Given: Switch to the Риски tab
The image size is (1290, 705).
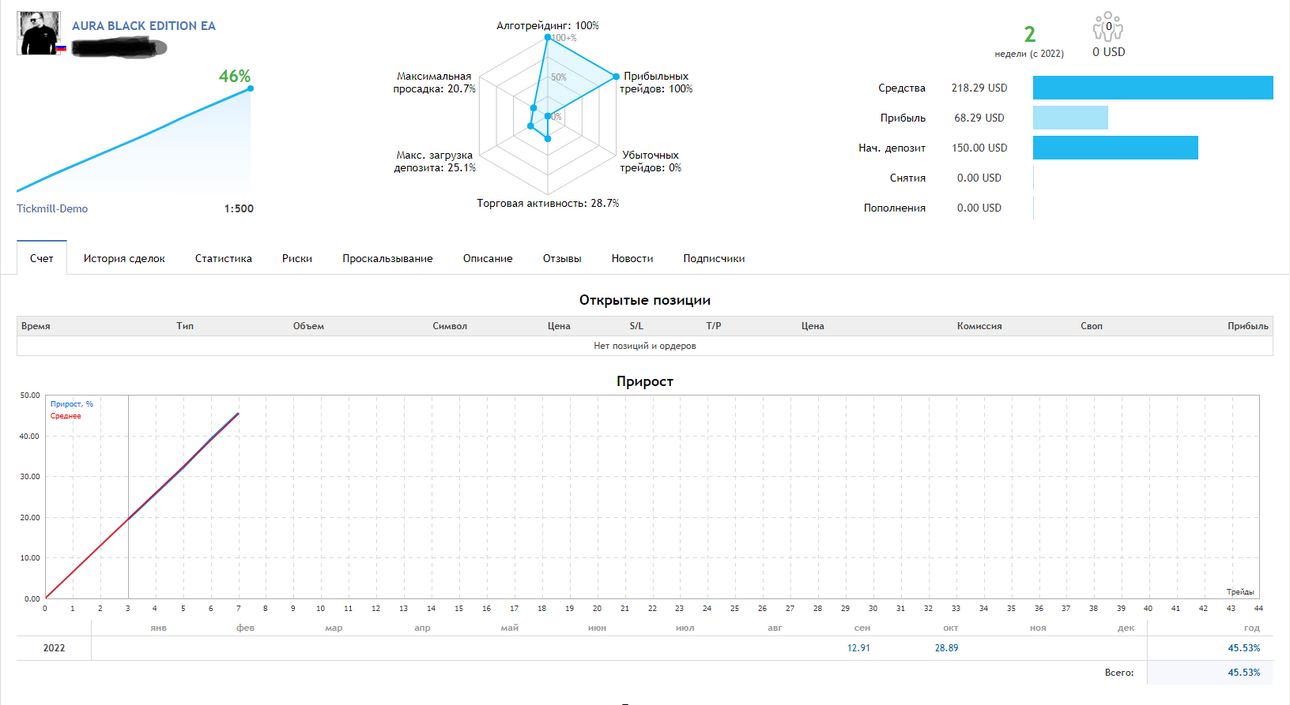Looking at the screenshot, I should pyautogui.click(x=297, y=258).
